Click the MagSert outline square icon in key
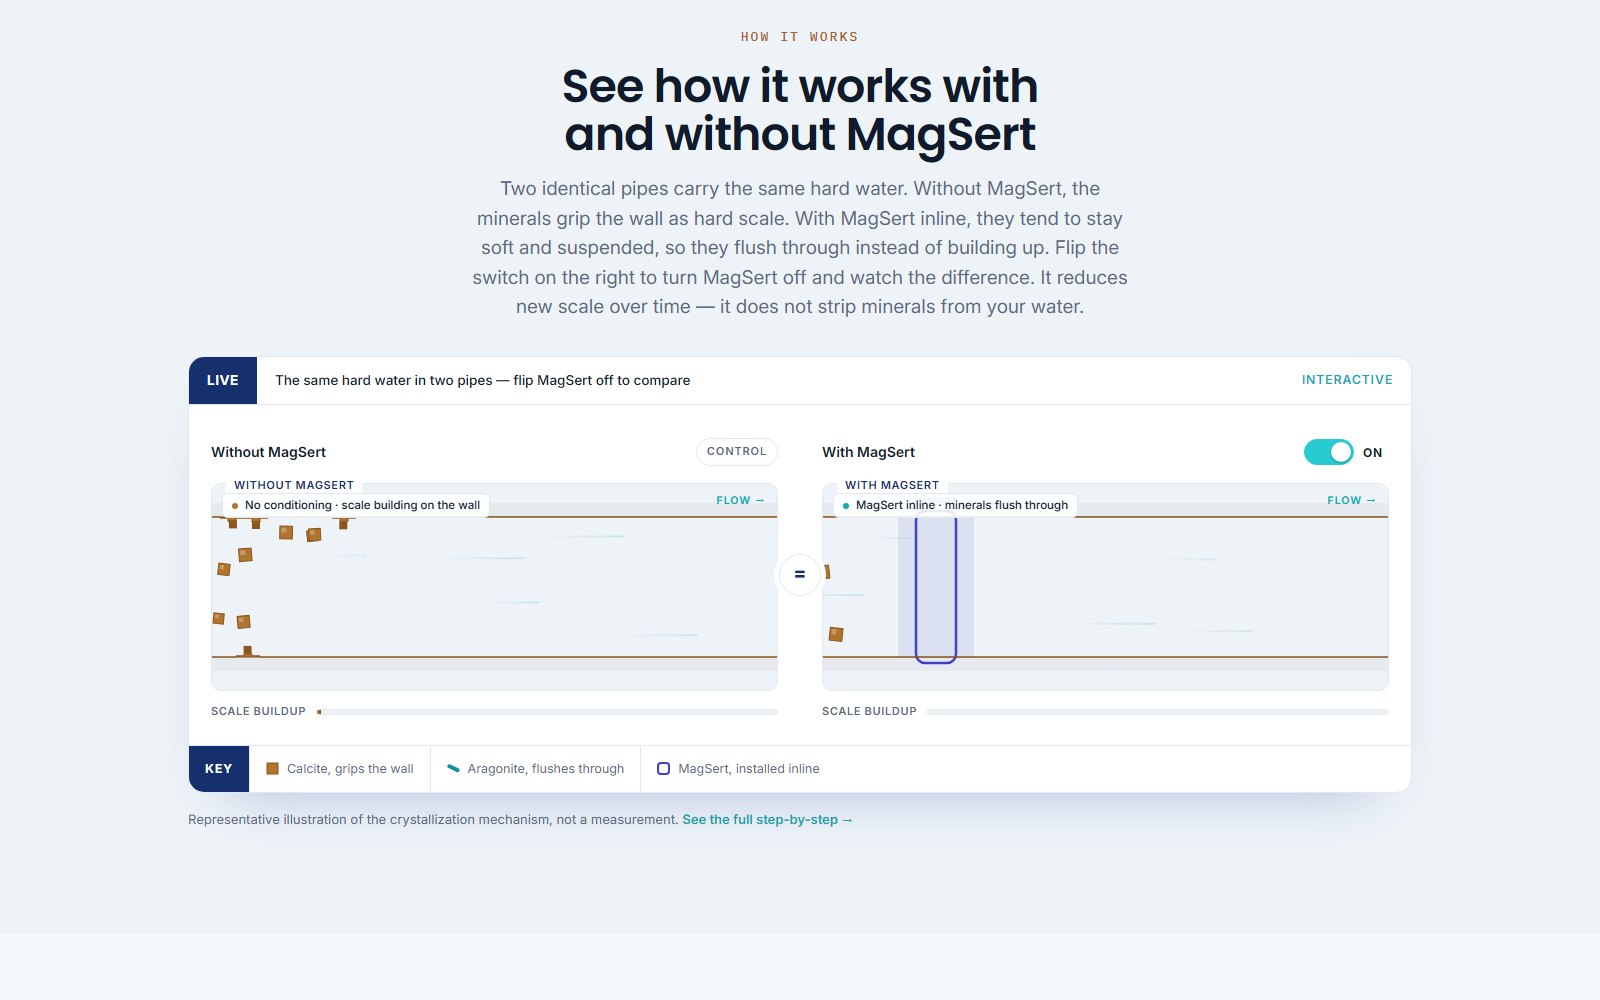1600x1000 pixels. [663, 768]
